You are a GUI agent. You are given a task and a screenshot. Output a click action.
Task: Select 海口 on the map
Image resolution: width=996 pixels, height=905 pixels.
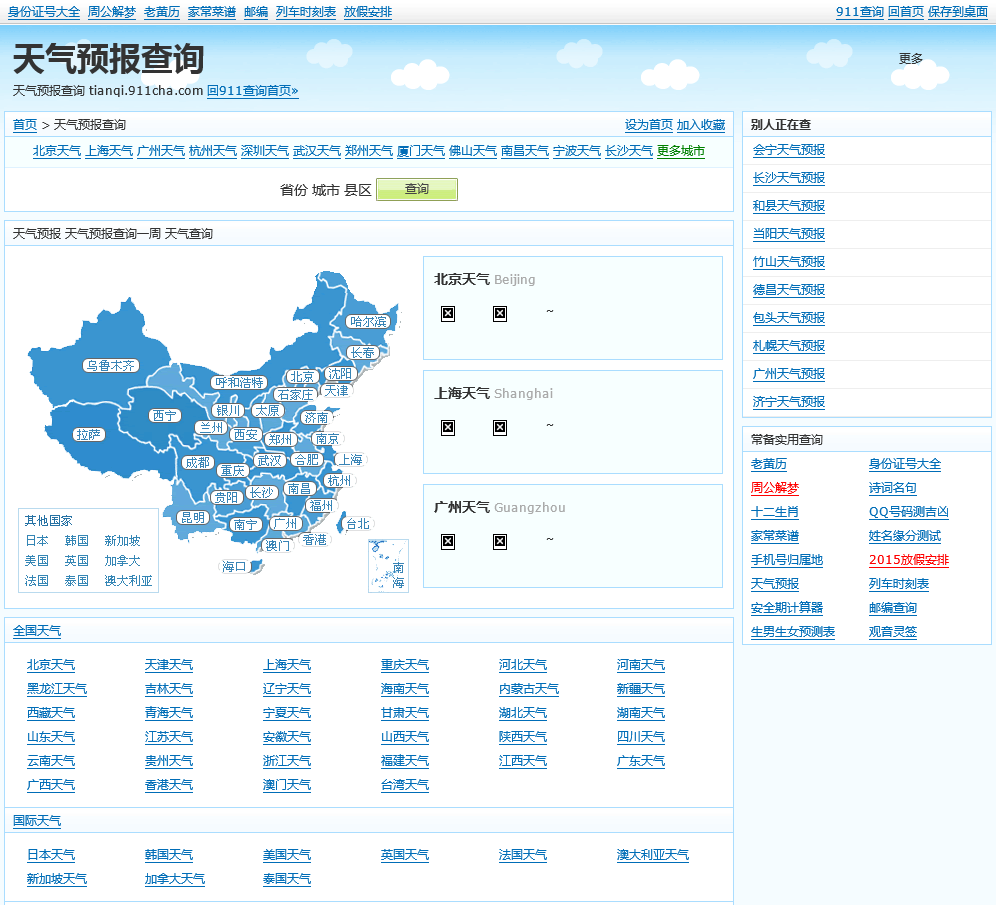234,566
